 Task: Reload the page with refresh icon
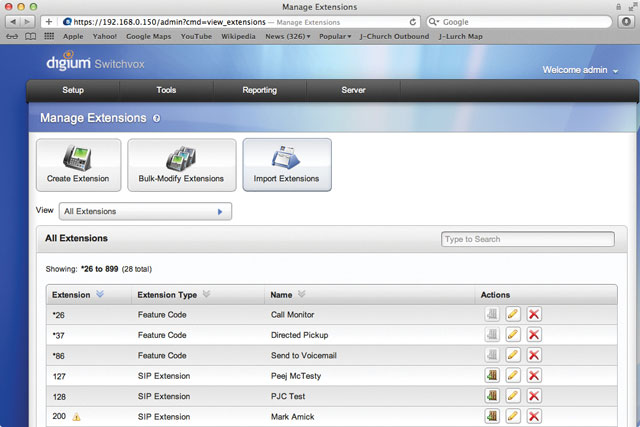413,22
